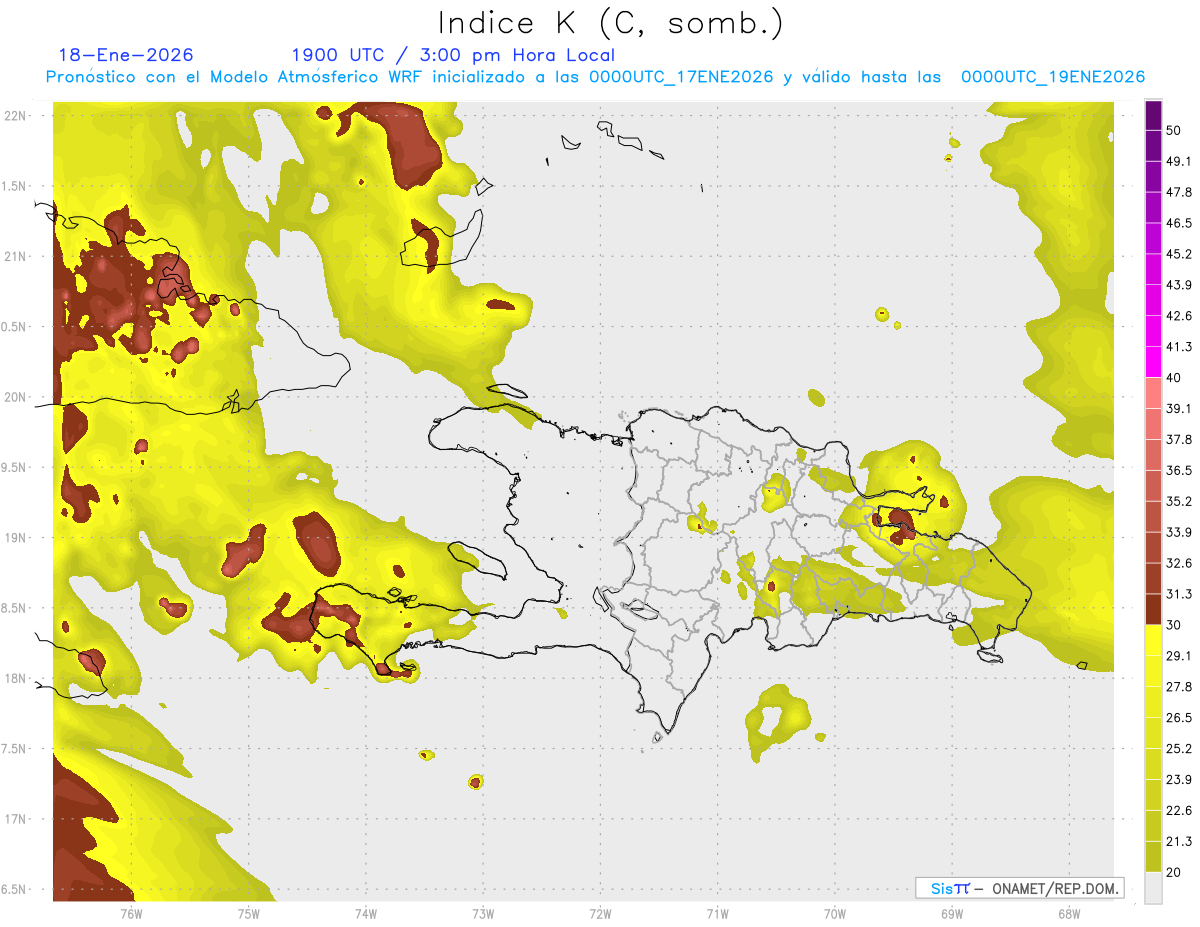Click the '29.1' colorbar label
The image size is (1200, 927).
point(1179,656)
